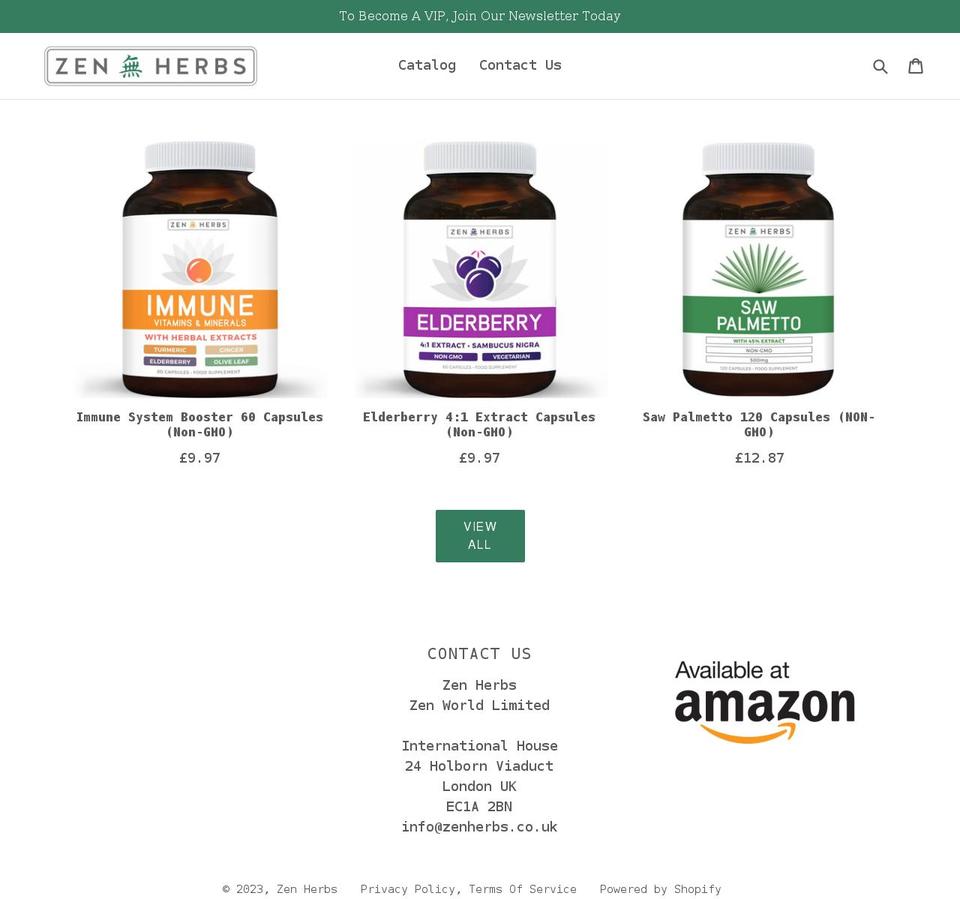Open the Saw Palmetto bottle product image
The width and height of the screenshot is (960, 899).
(x=759, y=269)
